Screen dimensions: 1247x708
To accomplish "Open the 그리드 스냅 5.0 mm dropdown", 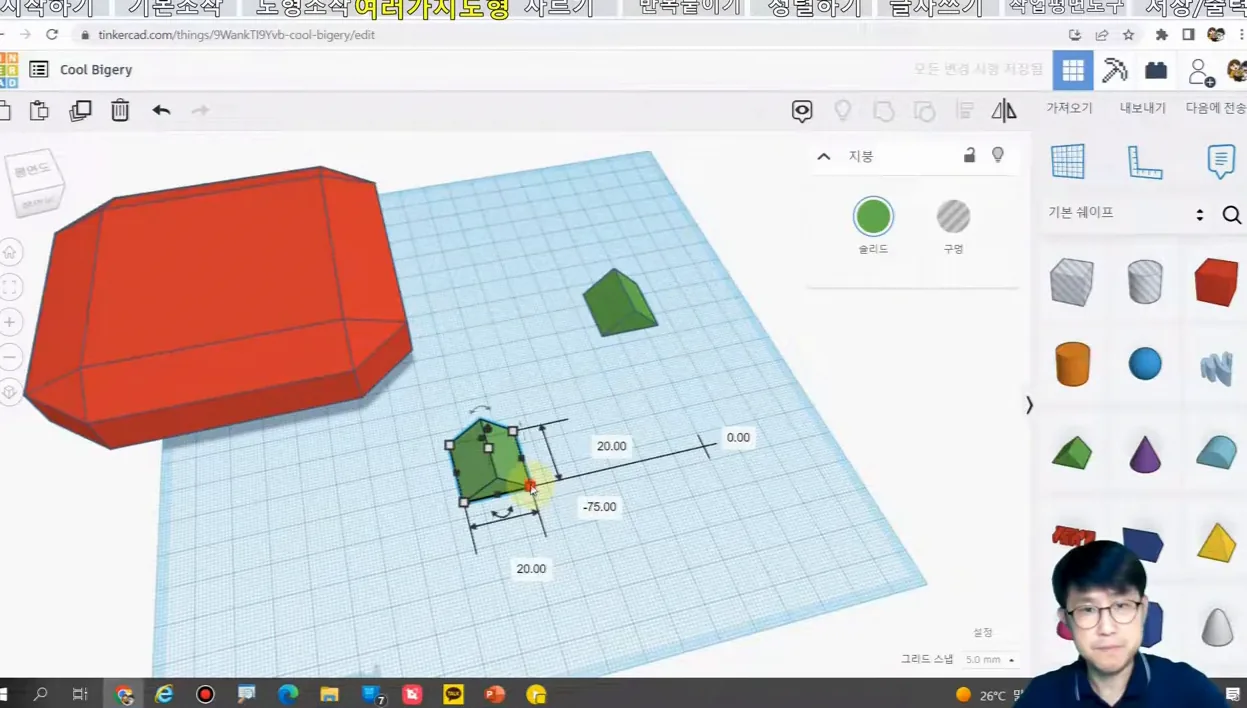I will tap(990, 660).
